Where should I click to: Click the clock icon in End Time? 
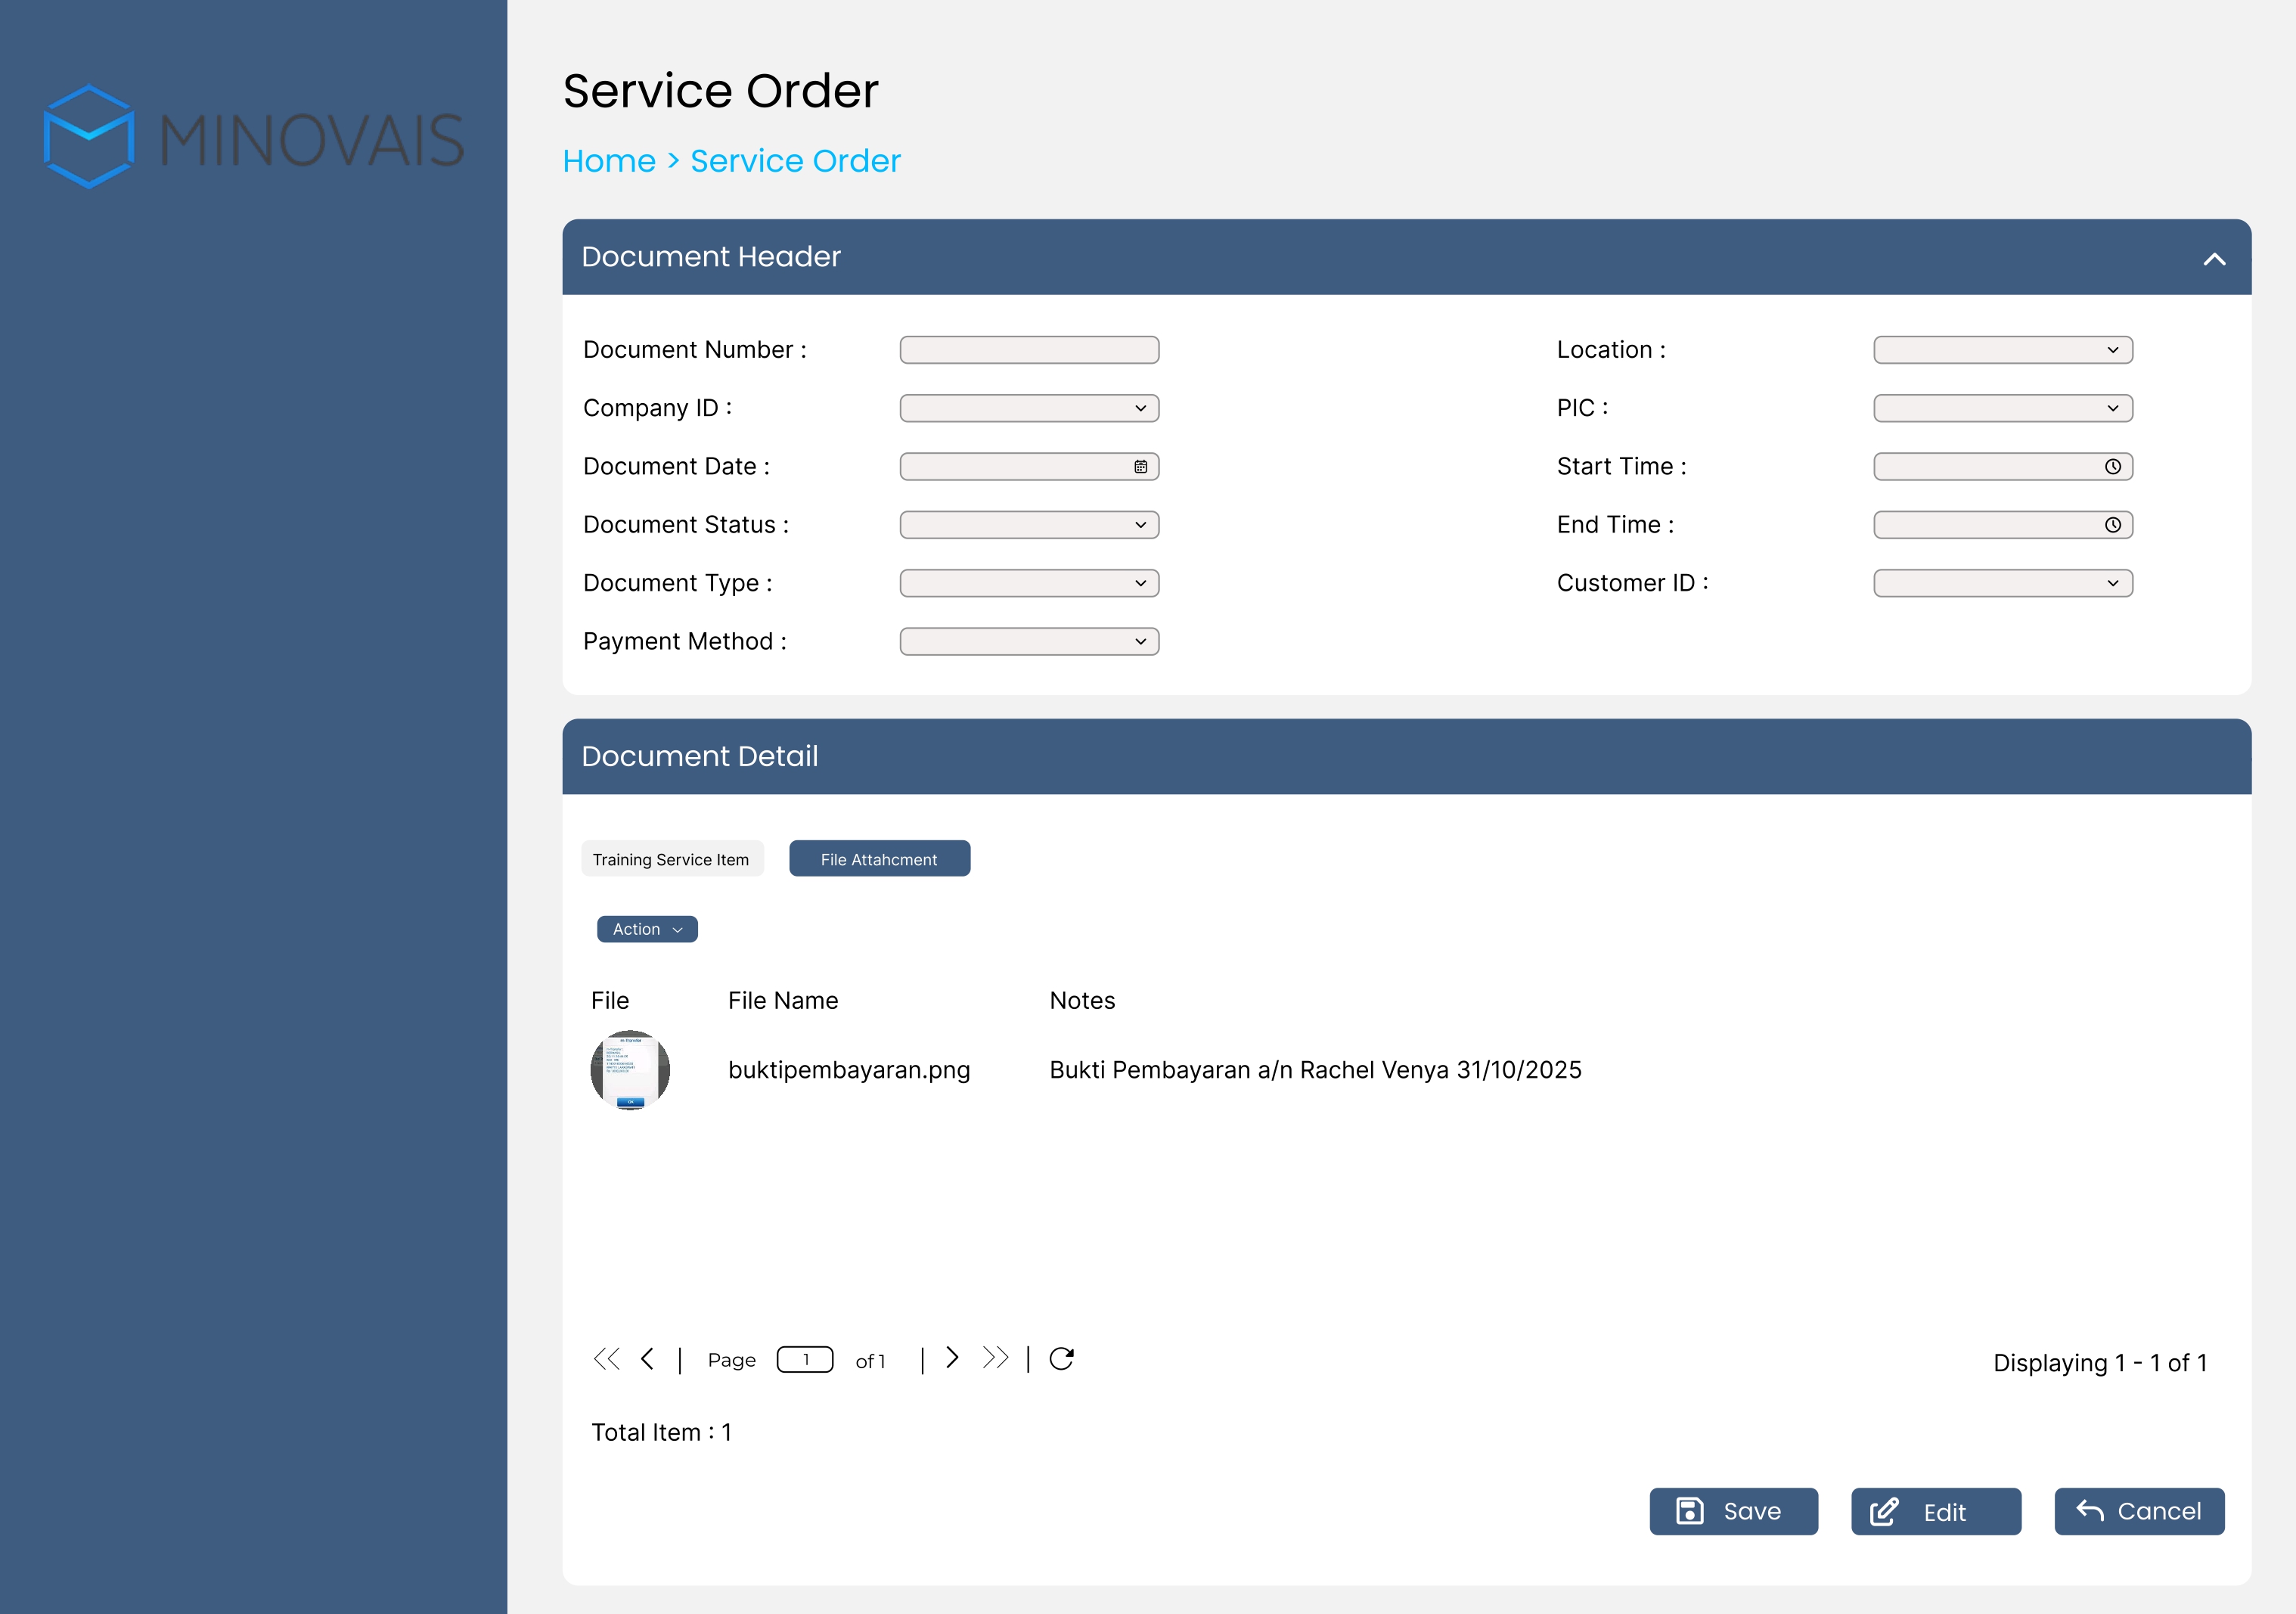(2112, 525)
